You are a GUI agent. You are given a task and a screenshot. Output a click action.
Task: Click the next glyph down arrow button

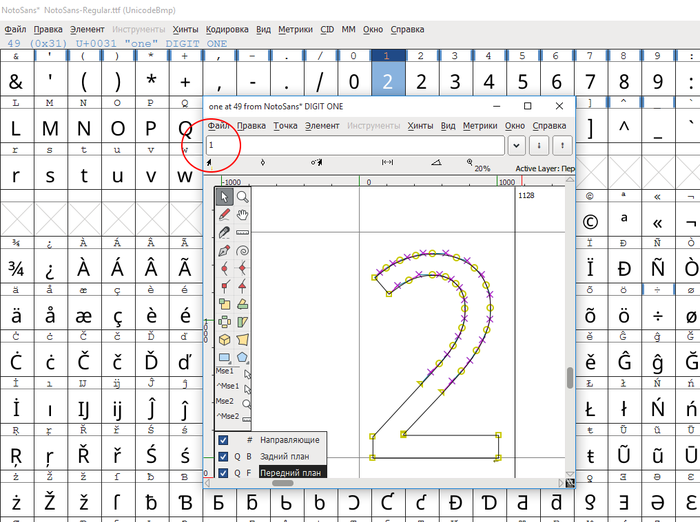click(x=539, y=145)
